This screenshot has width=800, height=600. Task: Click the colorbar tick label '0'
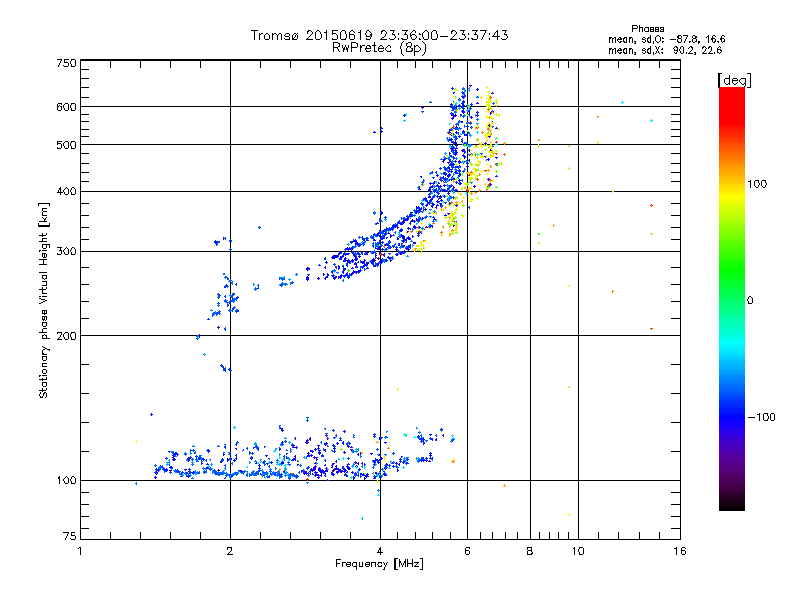[x=750, y=301]
